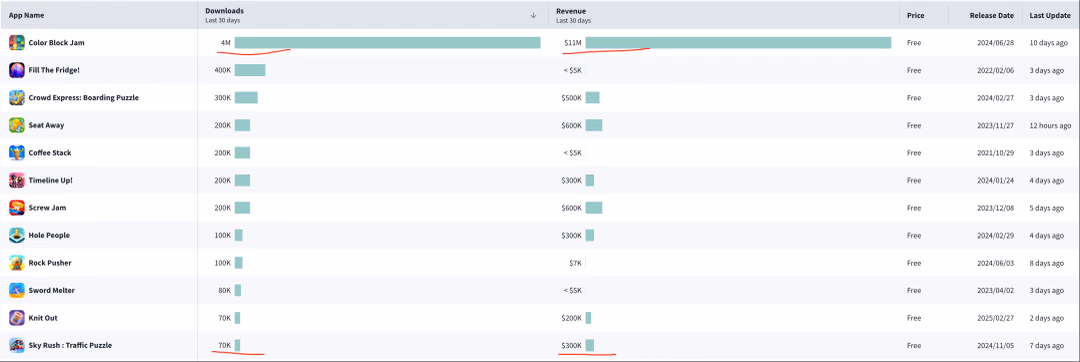
Task: Select release date 2022/02/06
Action: 995,70
